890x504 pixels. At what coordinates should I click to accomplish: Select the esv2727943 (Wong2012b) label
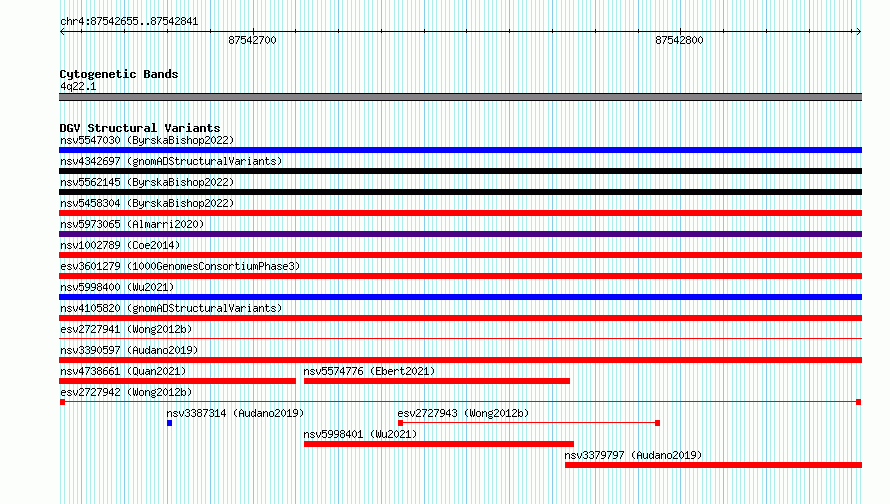coord(463,413)
